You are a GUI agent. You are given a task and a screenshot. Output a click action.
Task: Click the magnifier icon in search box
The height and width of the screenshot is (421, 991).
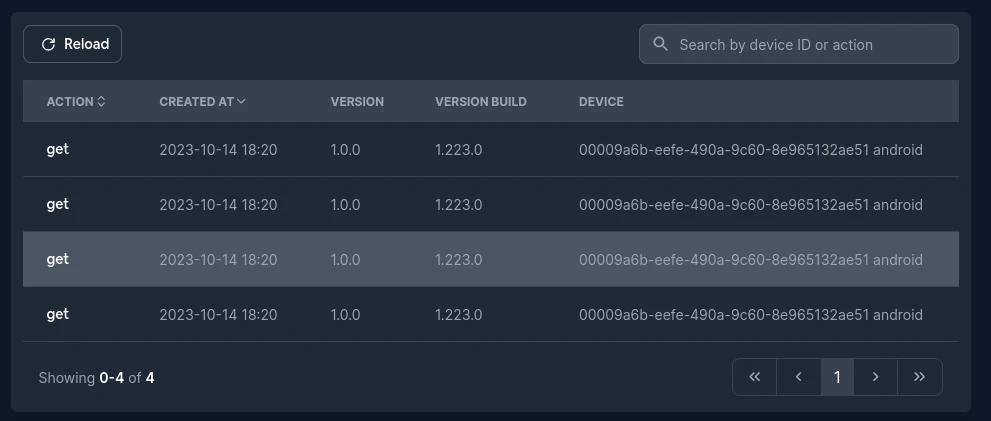tap(660, 44)
